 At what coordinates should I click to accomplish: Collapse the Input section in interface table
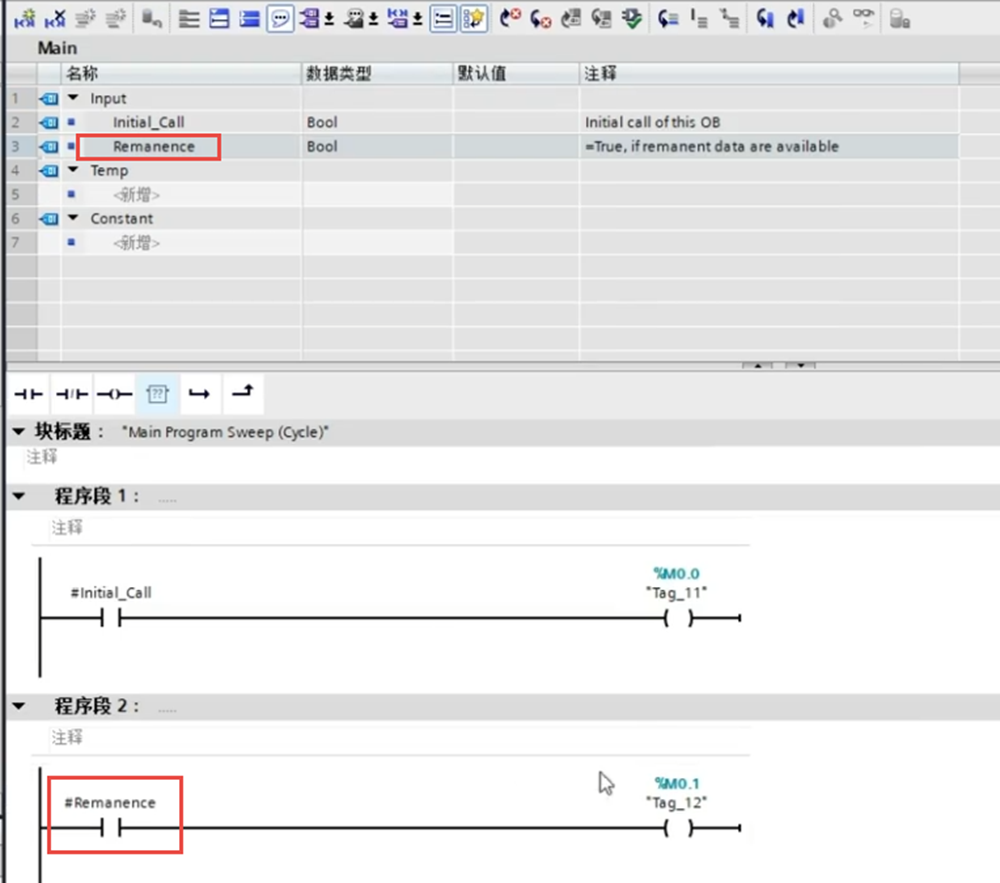[73, 98]
